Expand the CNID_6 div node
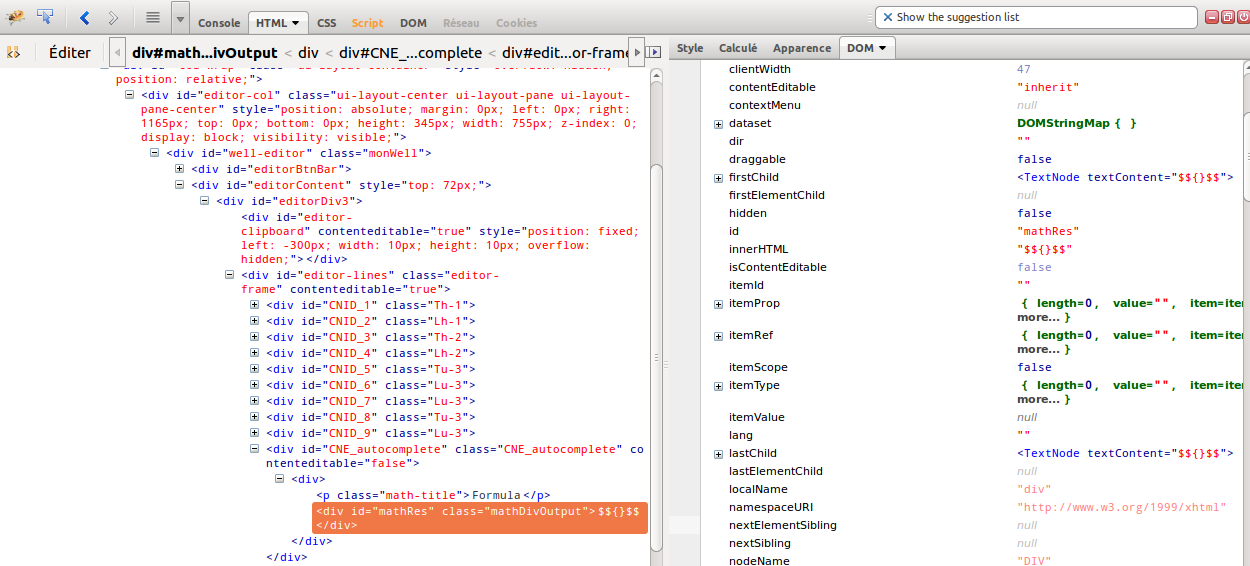Screen dimensions: 1250x566 click(x=255, y=385)
